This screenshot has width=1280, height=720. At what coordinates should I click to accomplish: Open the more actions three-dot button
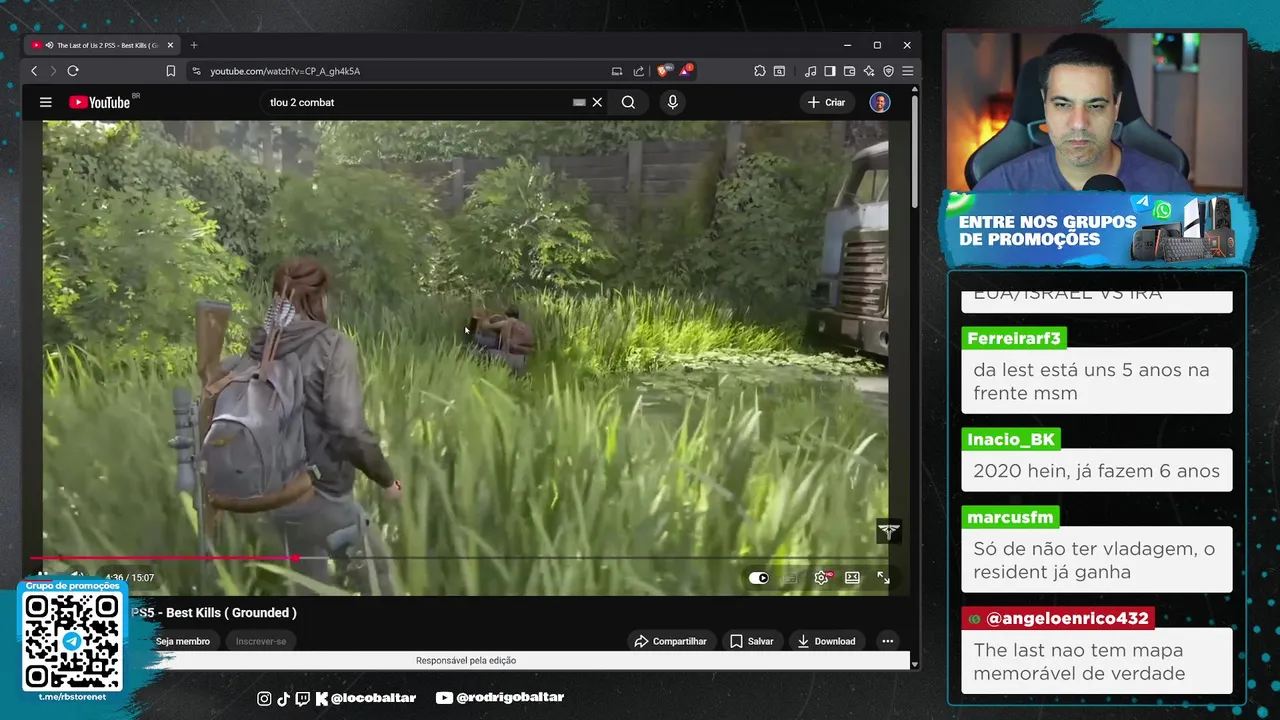pyautogui.click(x=887, y=641)
